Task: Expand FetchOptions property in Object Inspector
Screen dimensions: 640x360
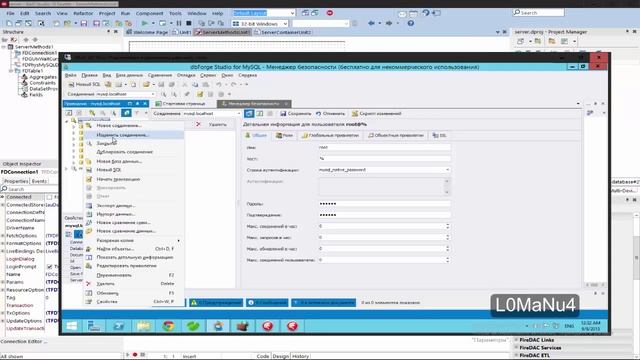Action: (x=3, y=236)
